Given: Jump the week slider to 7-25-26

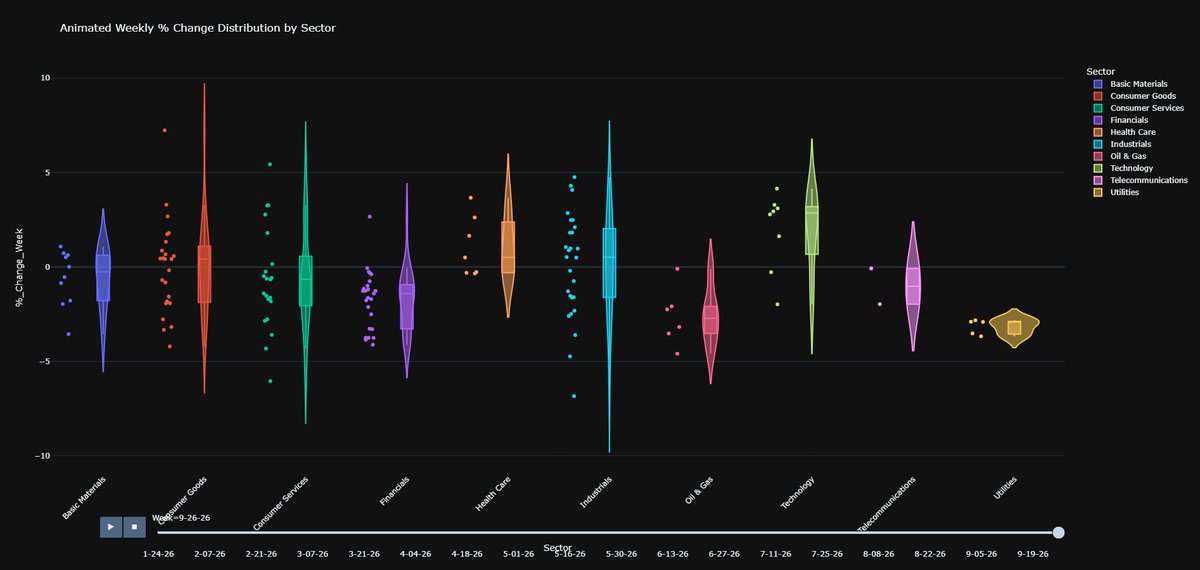Looking at the screenshot, I should tap(828, 553).
